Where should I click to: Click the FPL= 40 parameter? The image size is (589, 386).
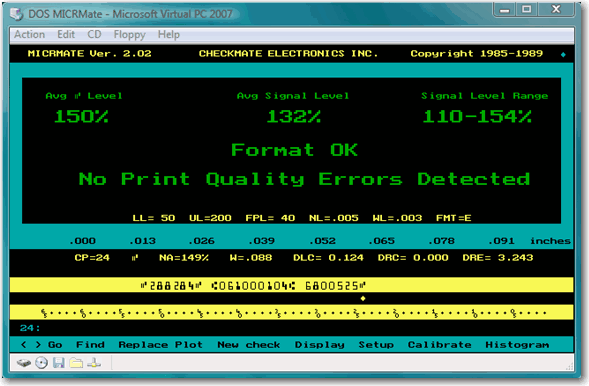pyautogui.click(x=270, y=218)
